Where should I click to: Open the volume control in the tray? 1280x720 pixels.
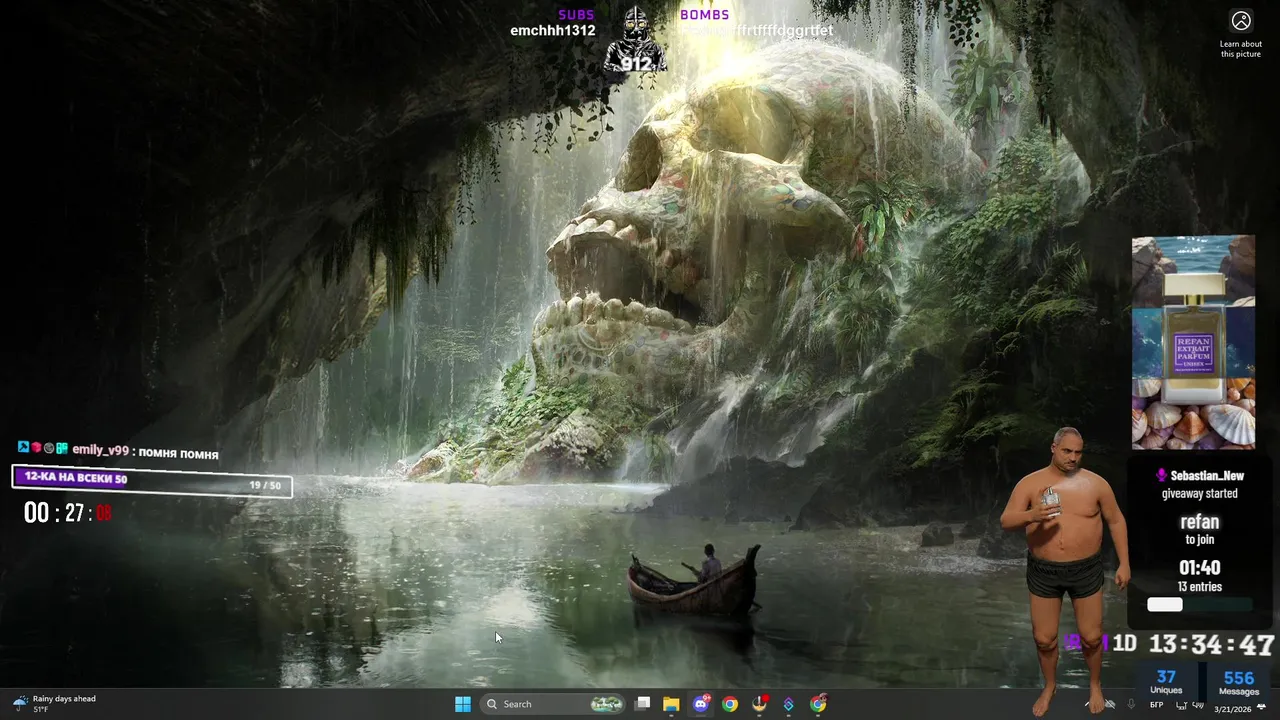coord(1198,705)
